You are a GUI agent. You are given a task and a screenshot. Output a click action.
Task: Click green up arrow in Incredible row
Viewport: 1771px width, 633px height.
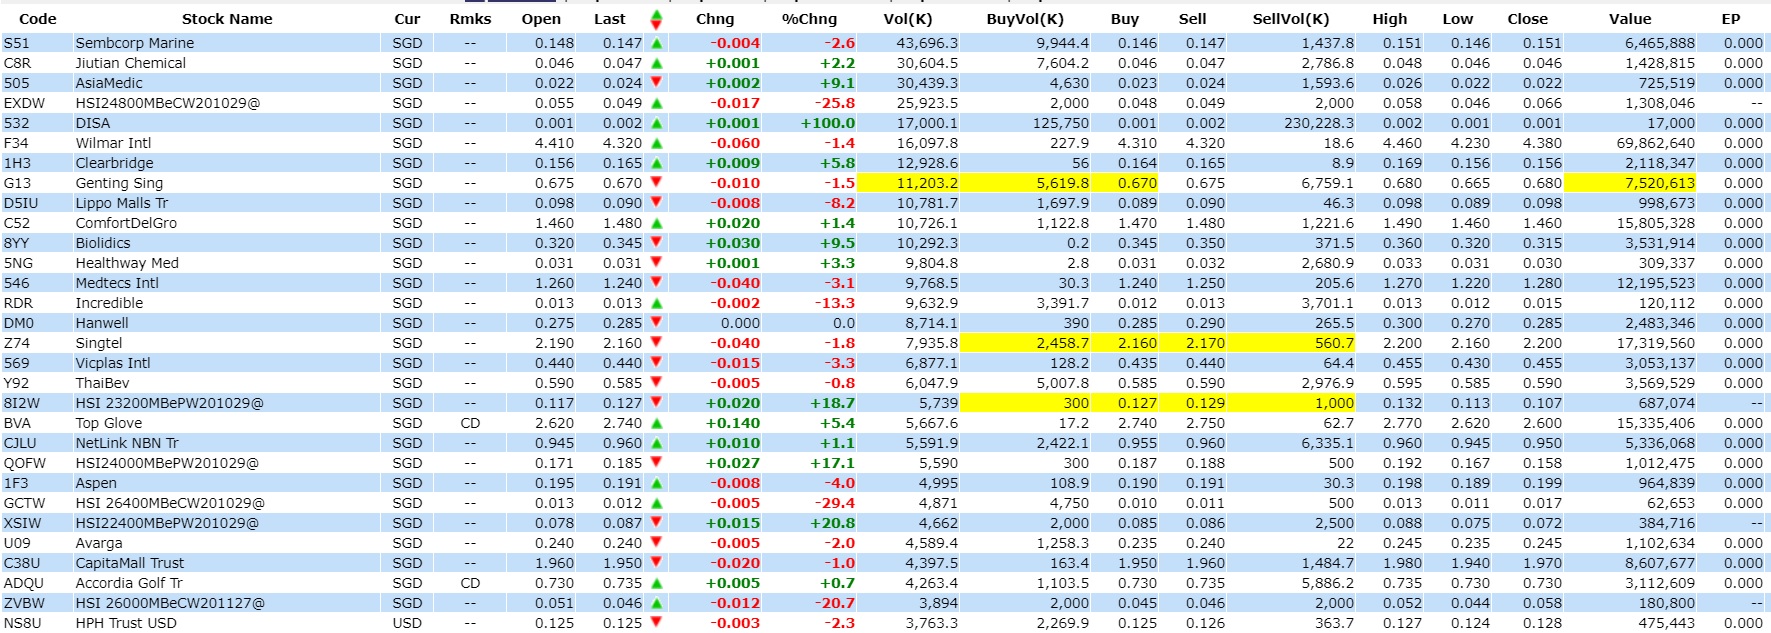[x=657, y=303]
